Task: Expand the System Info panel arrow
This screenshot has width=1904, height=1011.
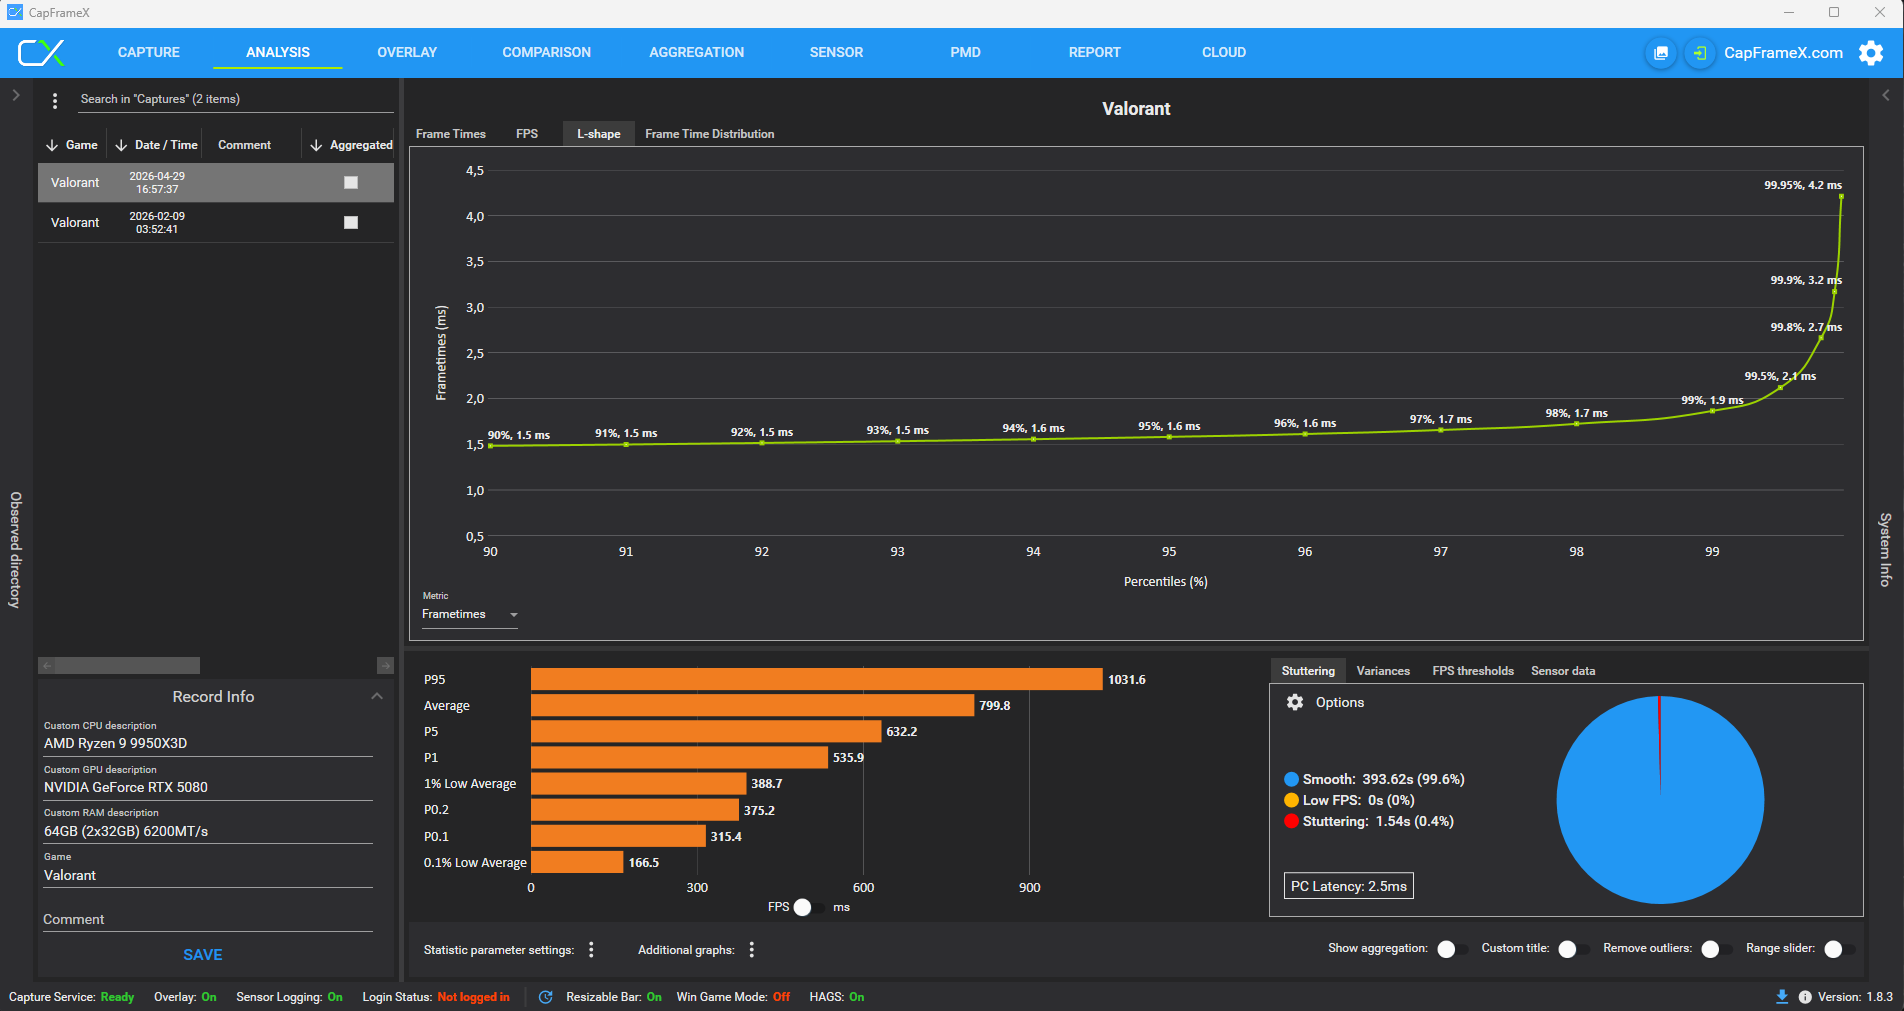Action: pos(1886,95)
